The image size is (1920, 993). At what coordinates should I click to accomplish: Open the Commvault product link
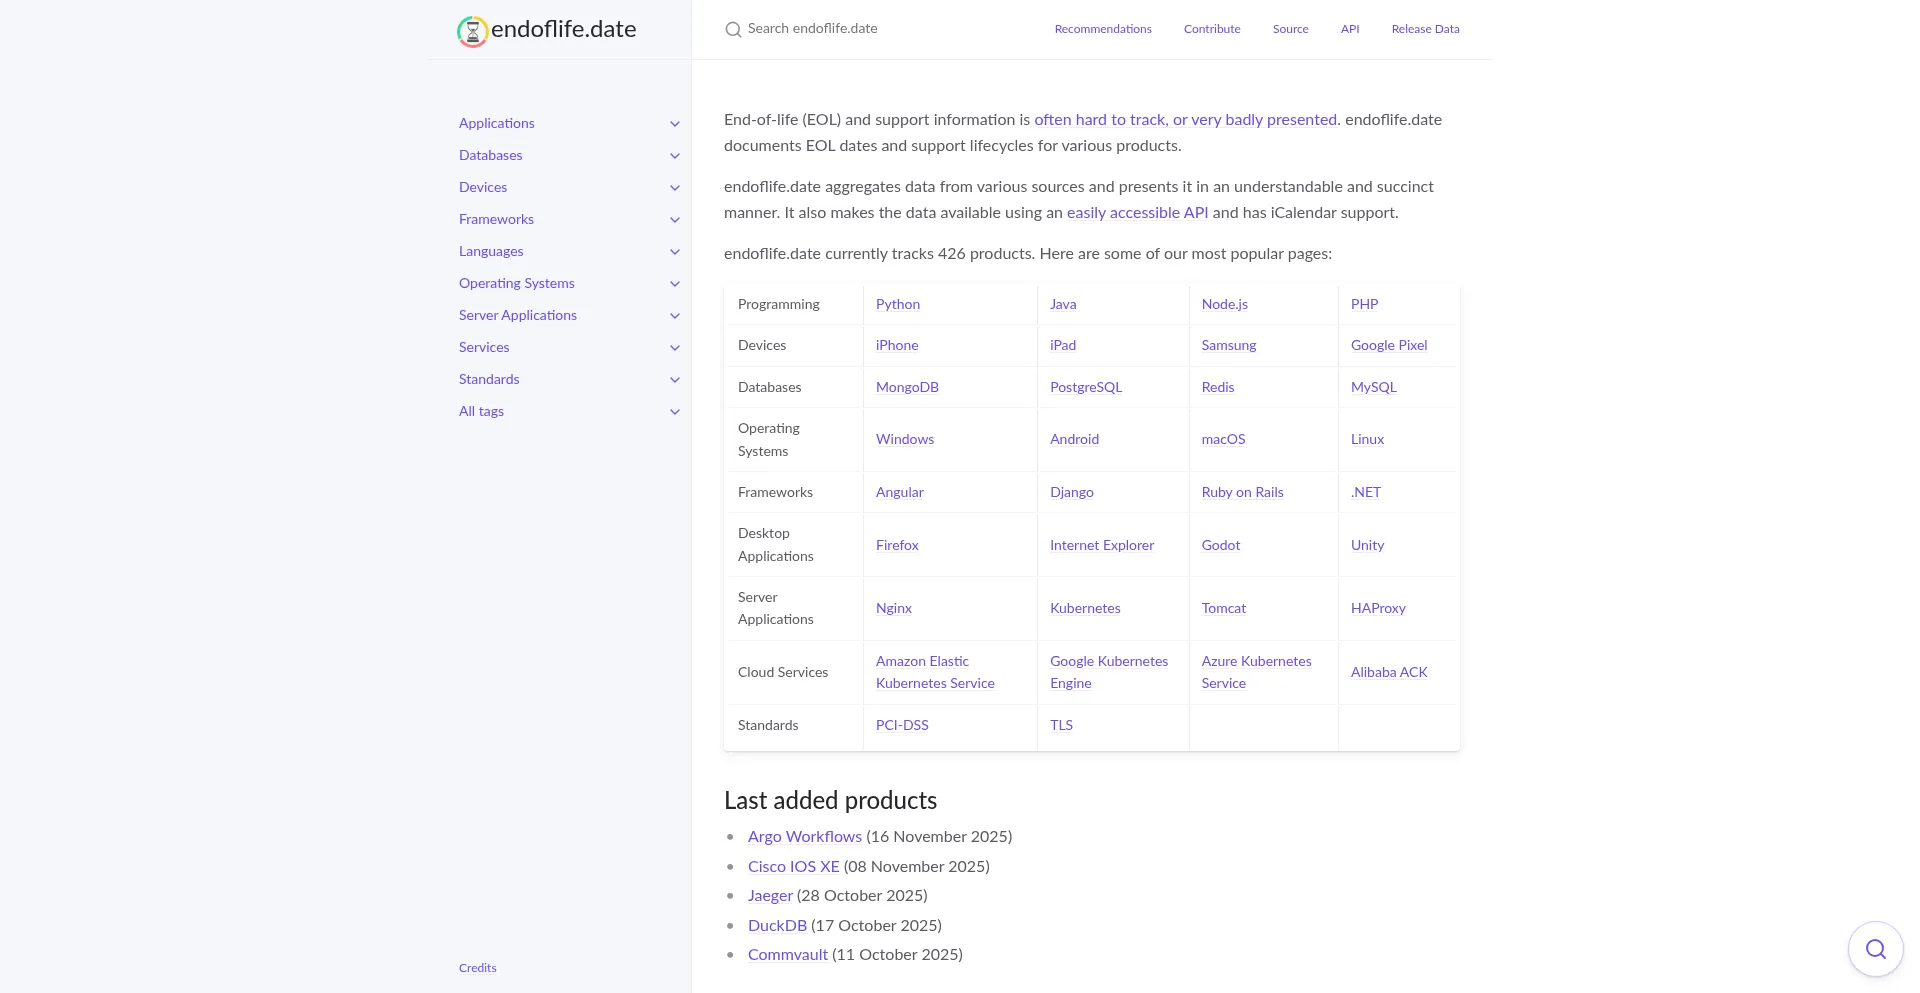(x=788, y=954)
